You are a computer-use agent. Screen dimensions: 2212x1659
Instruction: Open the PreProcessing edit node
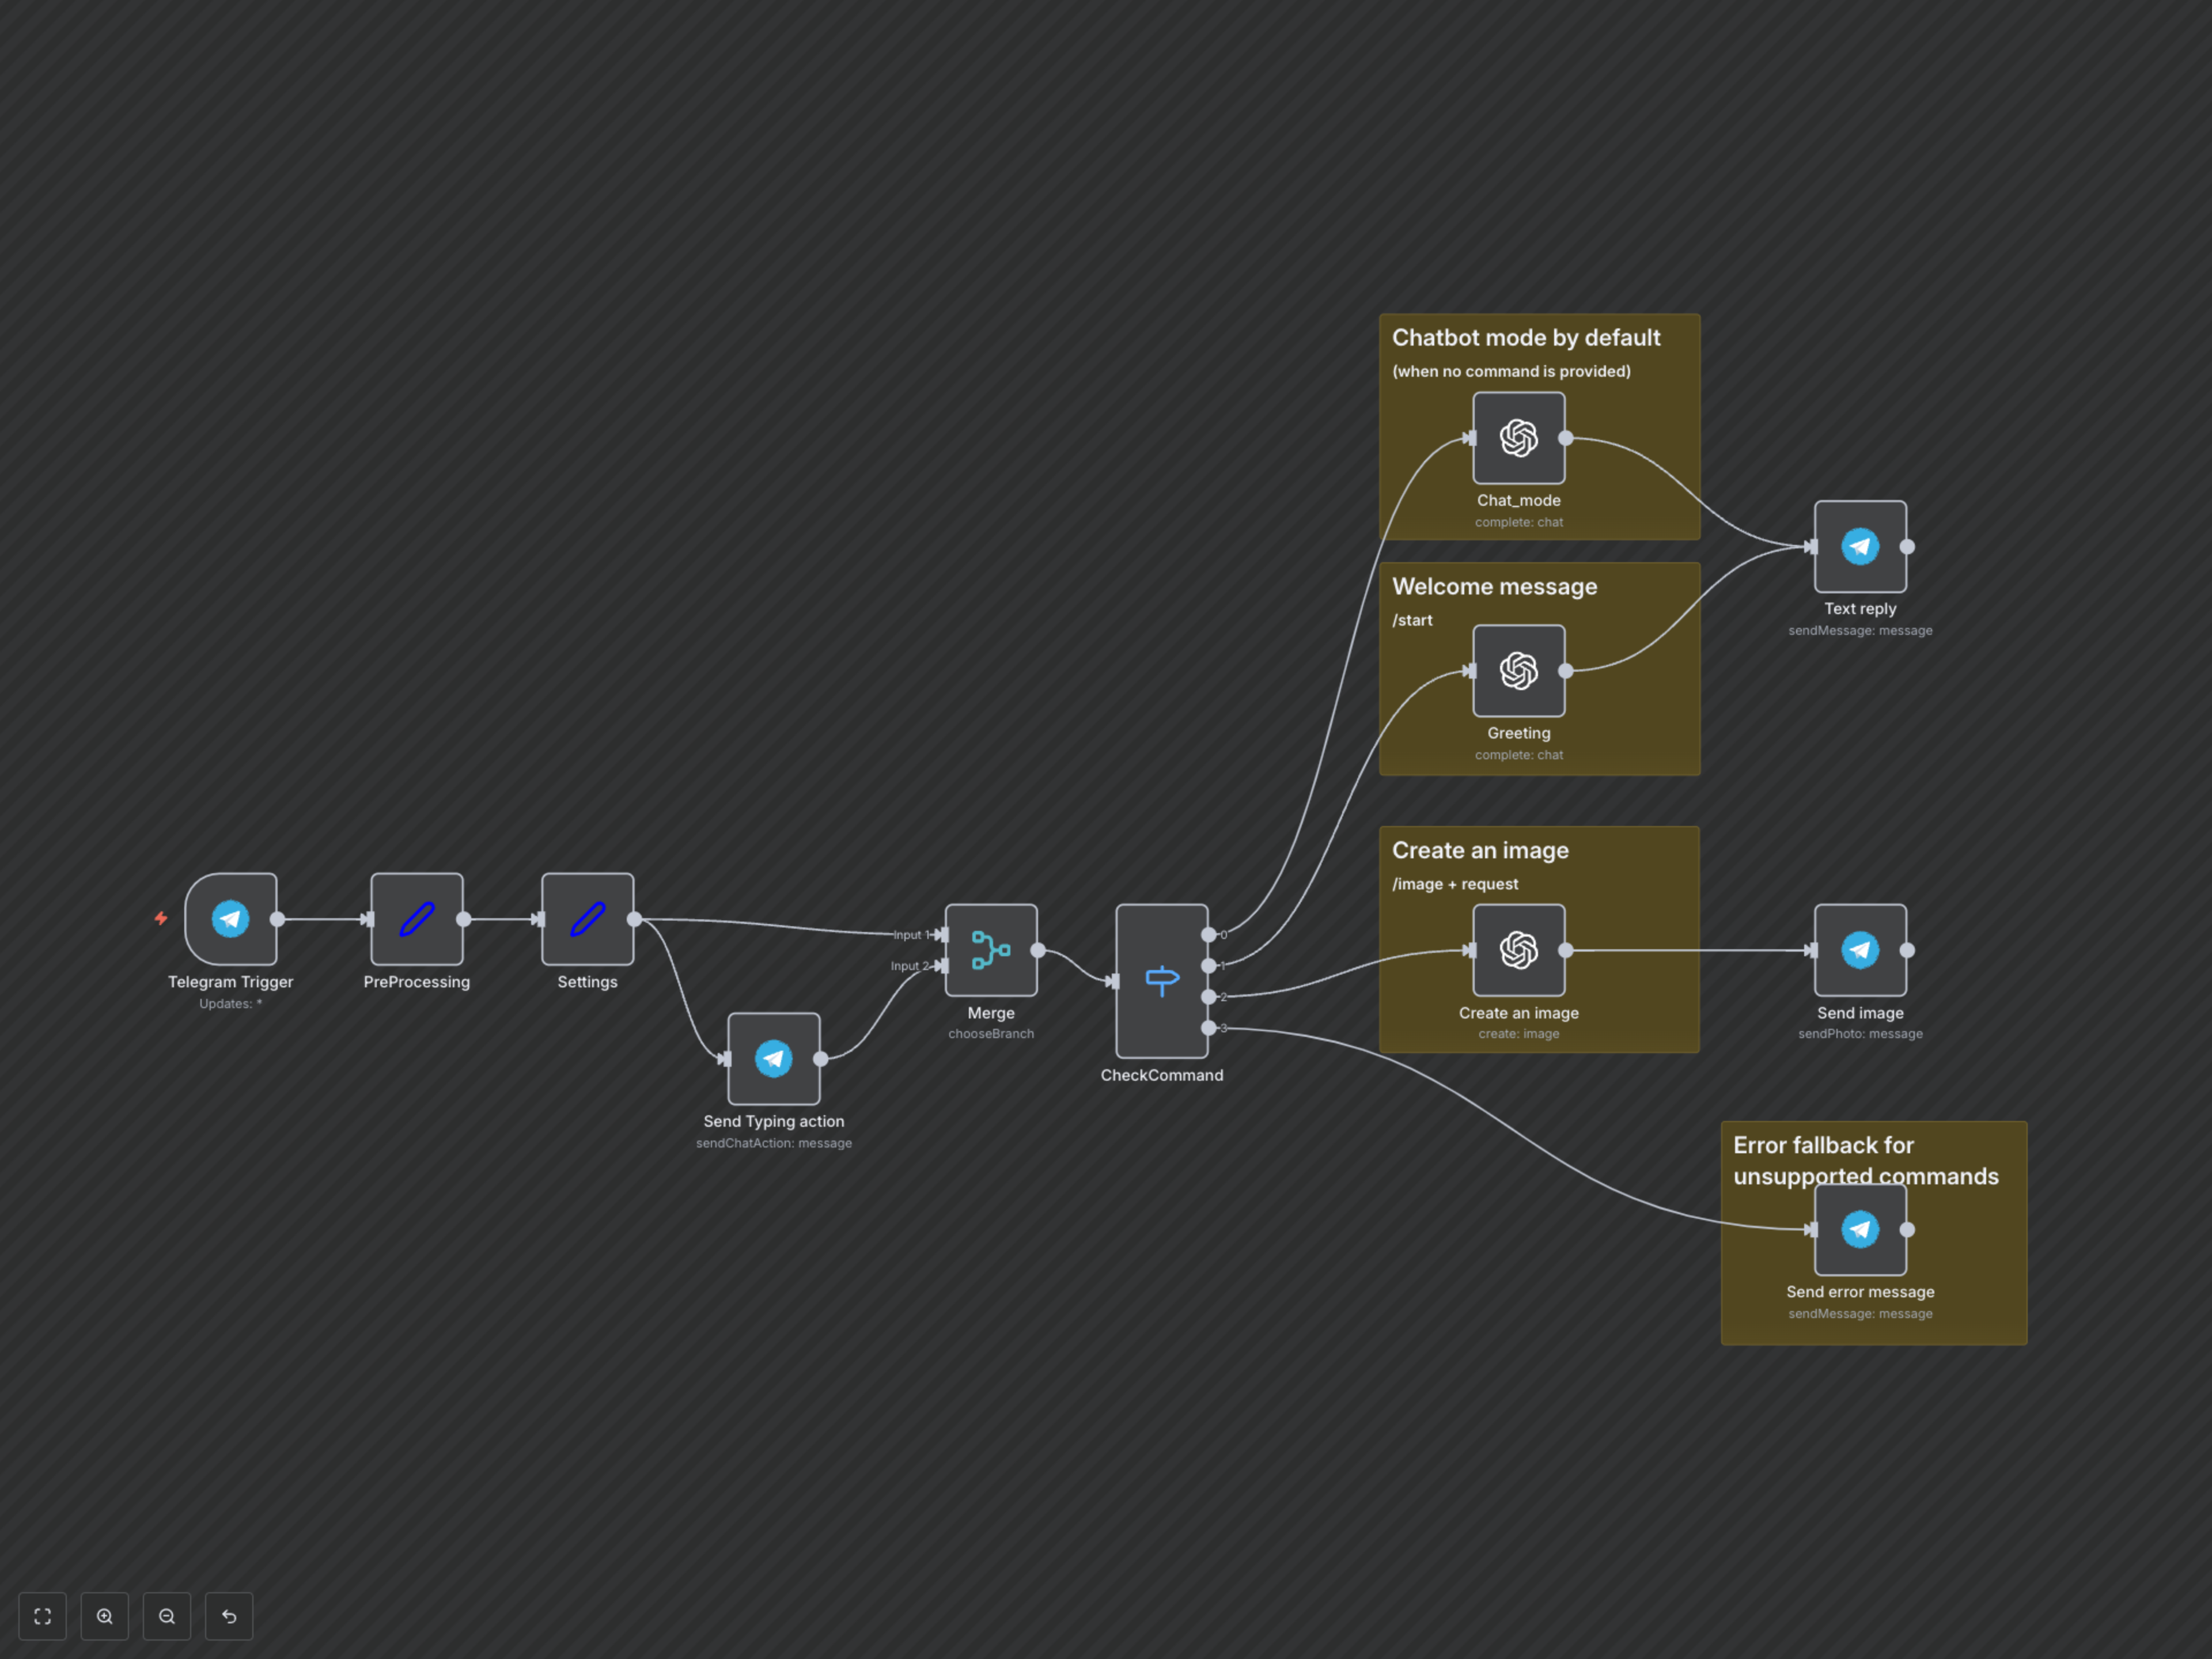coord(416,918)
